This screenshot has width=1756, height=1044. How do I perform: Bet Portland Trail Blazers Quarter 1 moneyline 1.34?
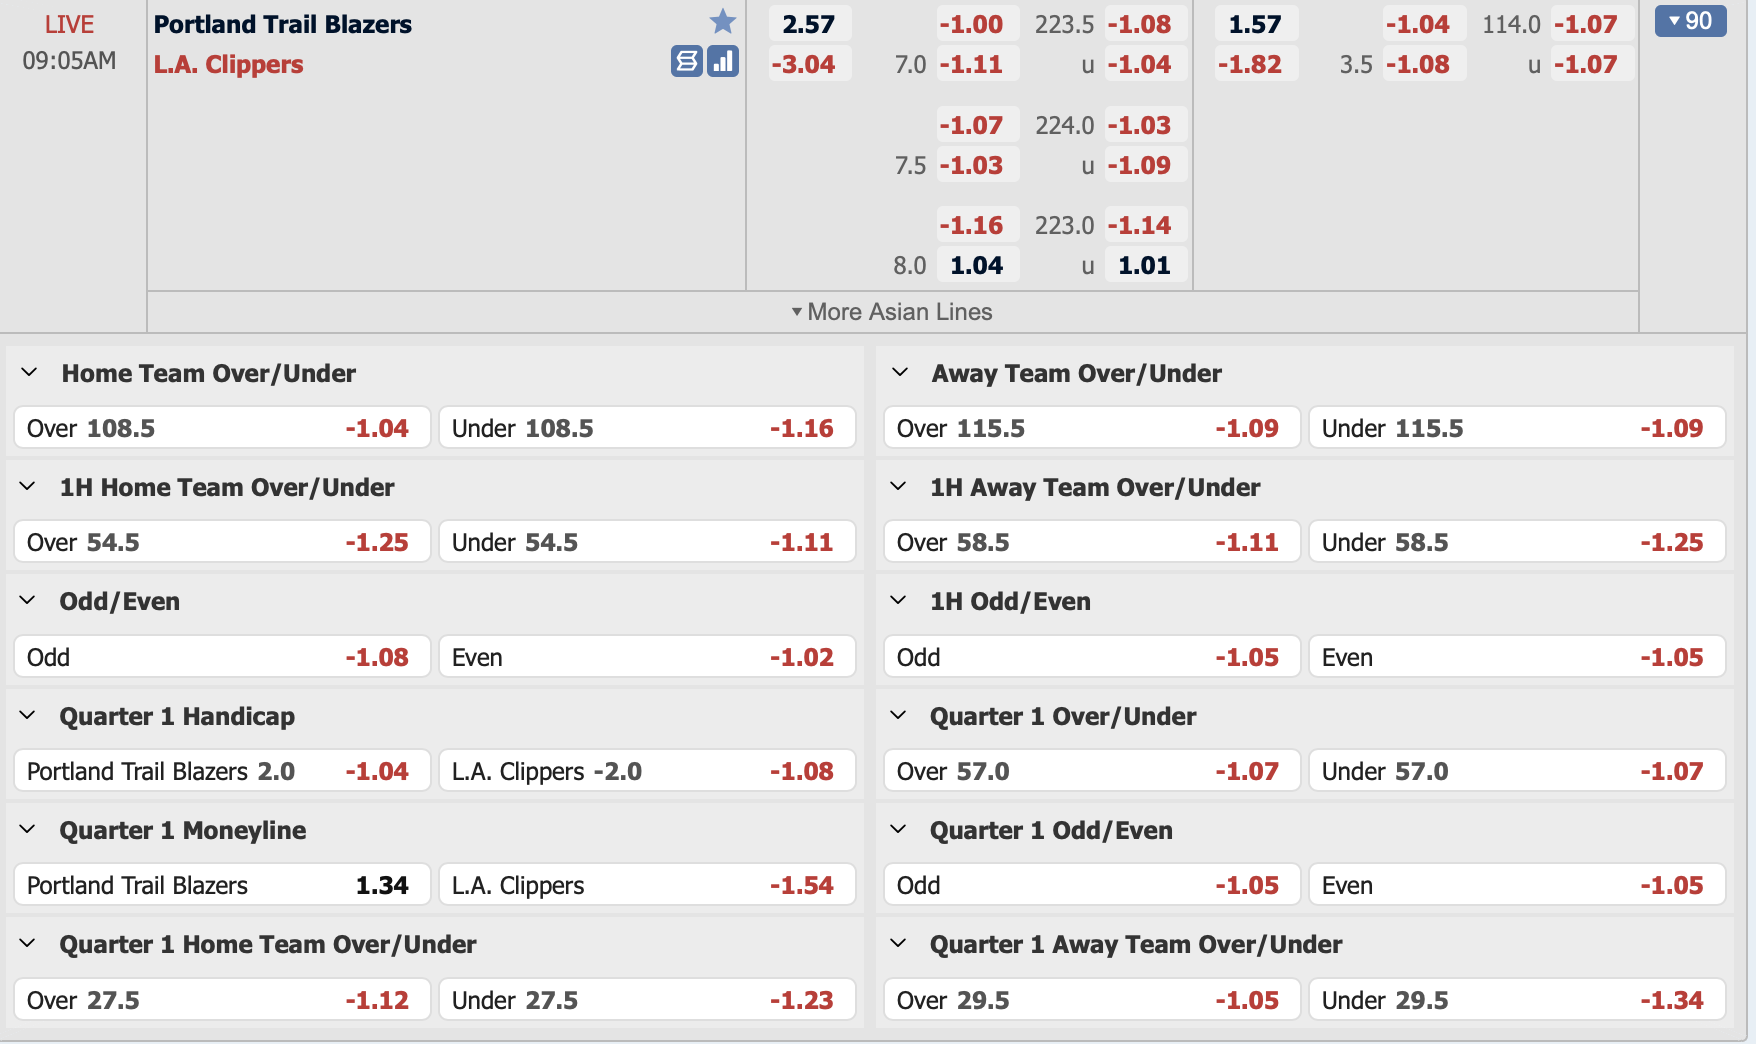(222, 885)
